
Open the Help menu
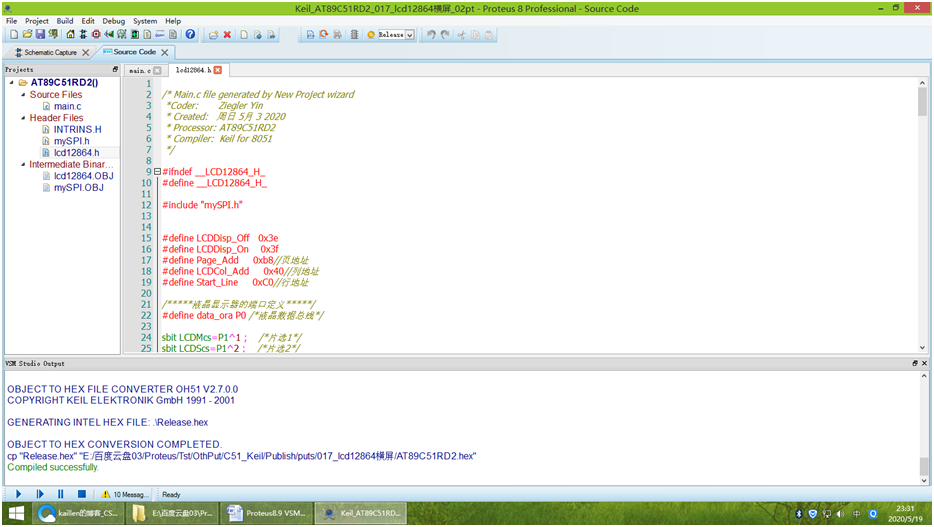pyautogui.click(x=173, y=21)
